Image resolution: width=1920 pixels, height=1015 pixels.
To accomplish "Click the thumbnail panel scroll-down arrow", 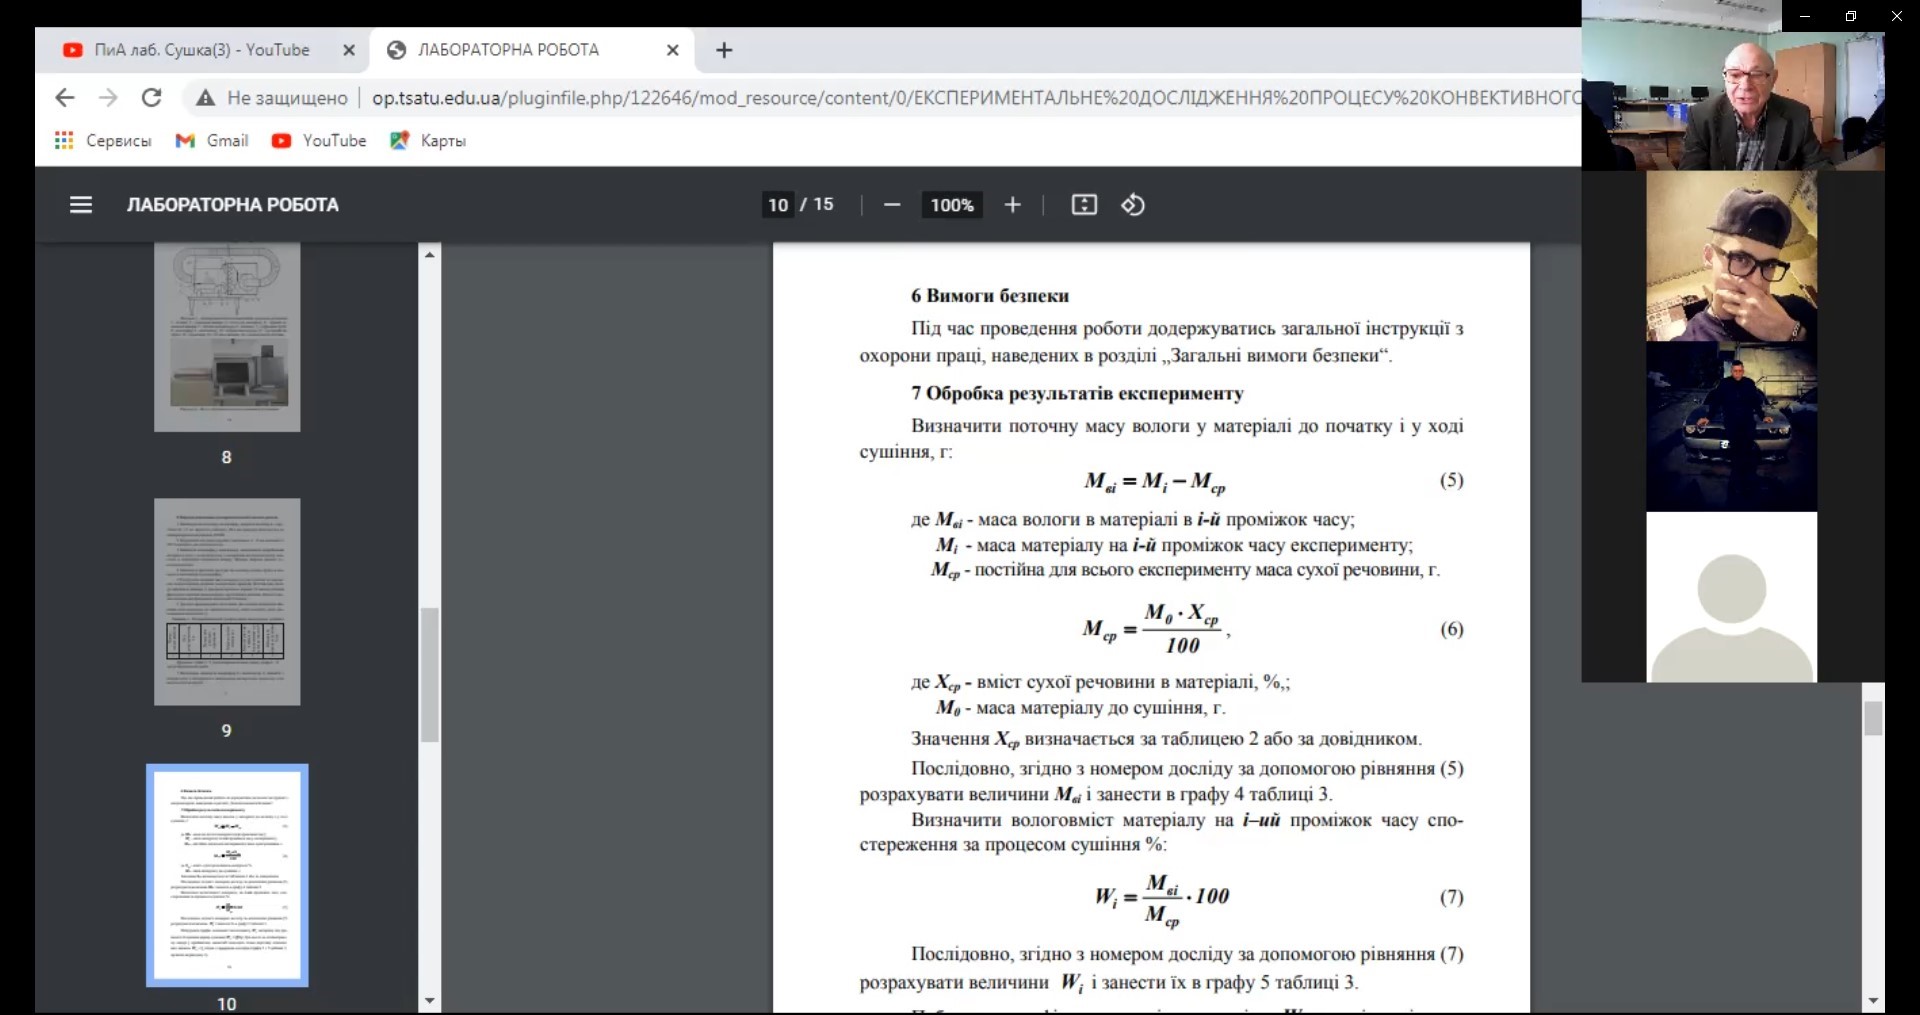I will 430,1001.
